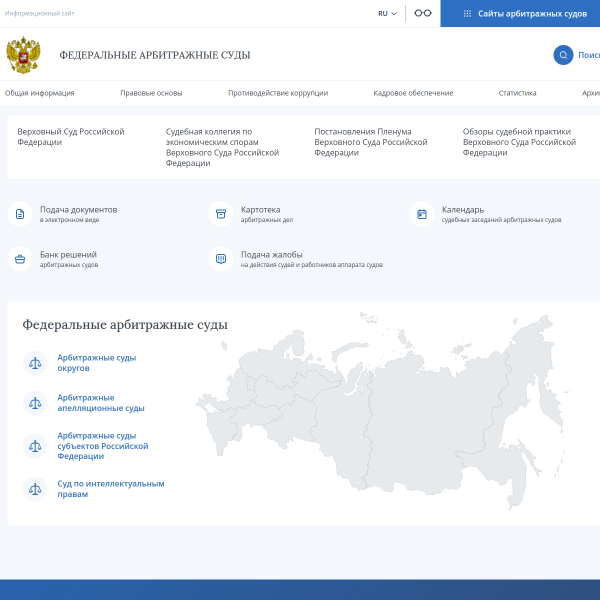
Task: Open Статистика menu item
Action: pyautogui.click(x=517, y=93)
